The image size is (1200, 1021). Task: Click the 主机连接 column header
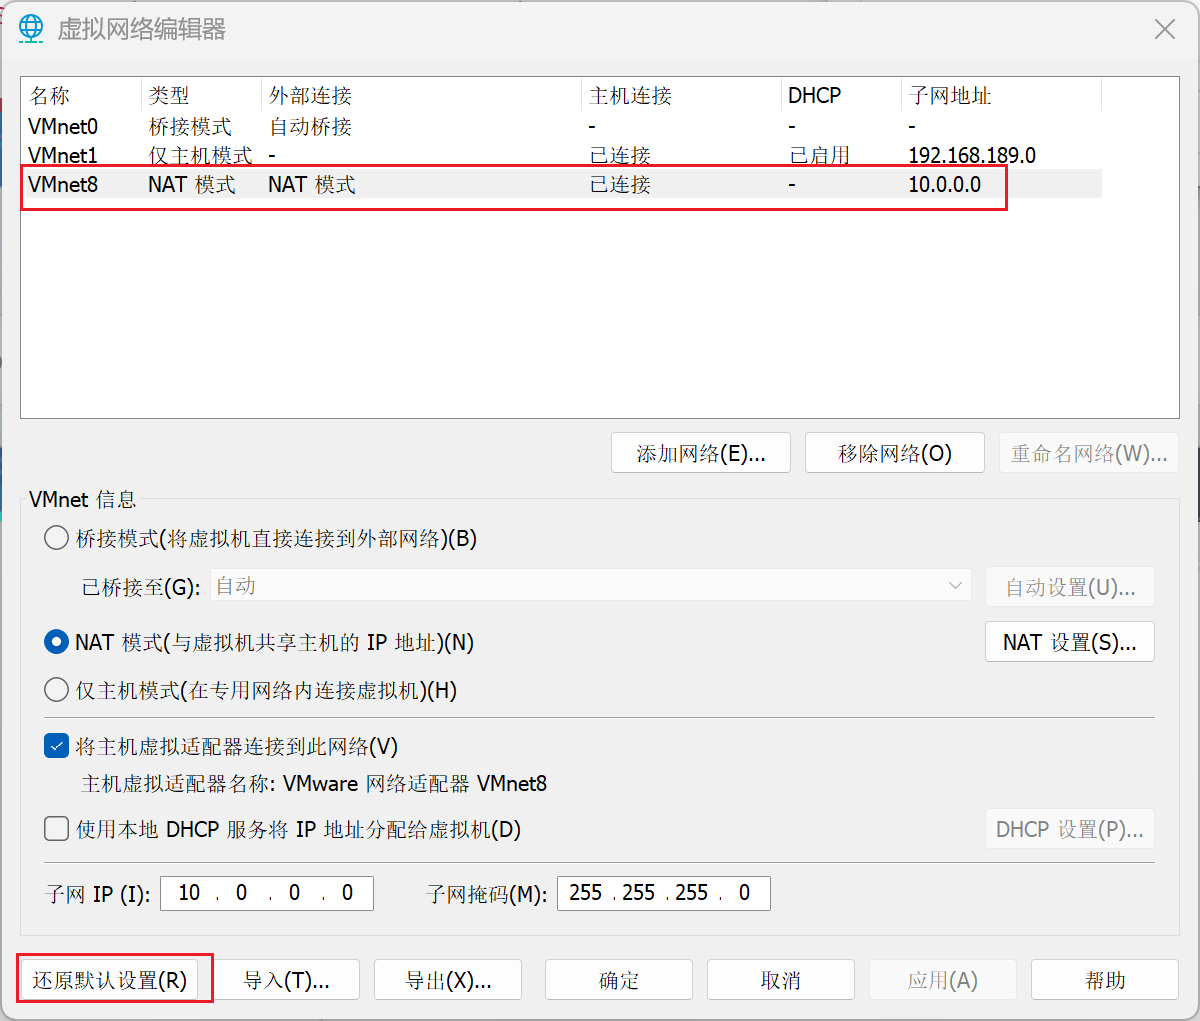coord(682,96)
